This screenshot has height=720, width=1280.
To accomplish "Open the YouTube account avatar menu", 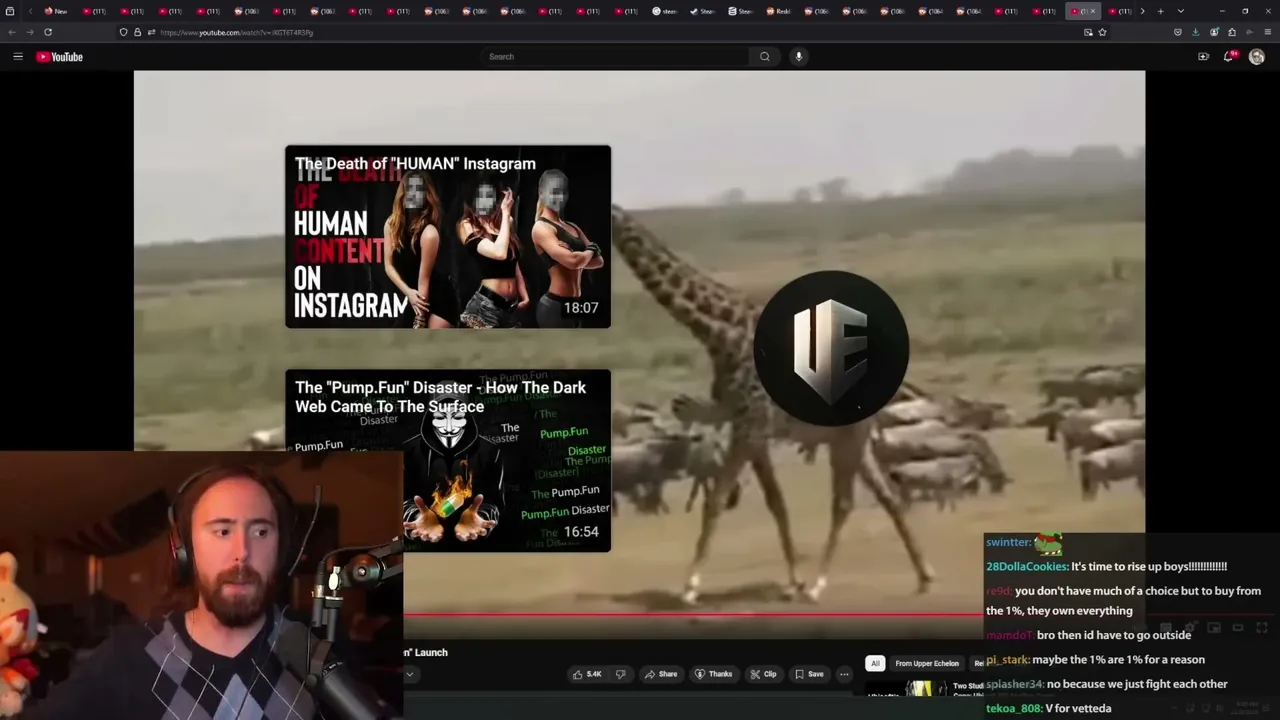I will point(1257,57).
